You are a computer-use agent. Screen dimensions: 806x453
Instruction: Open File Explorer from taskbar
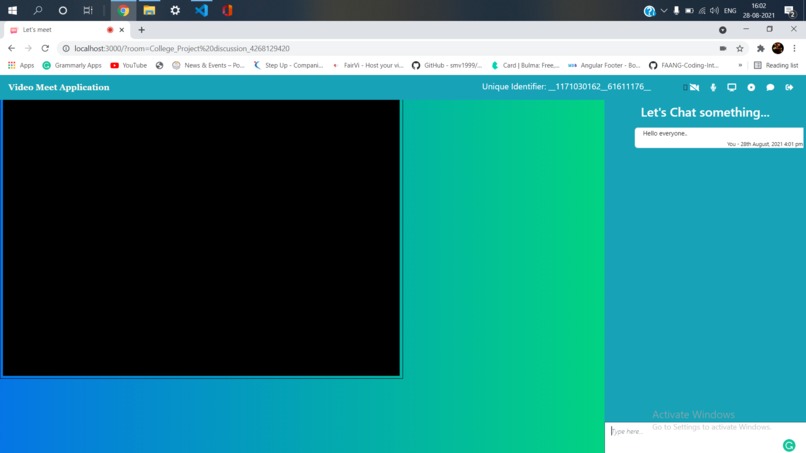point(149,10)
